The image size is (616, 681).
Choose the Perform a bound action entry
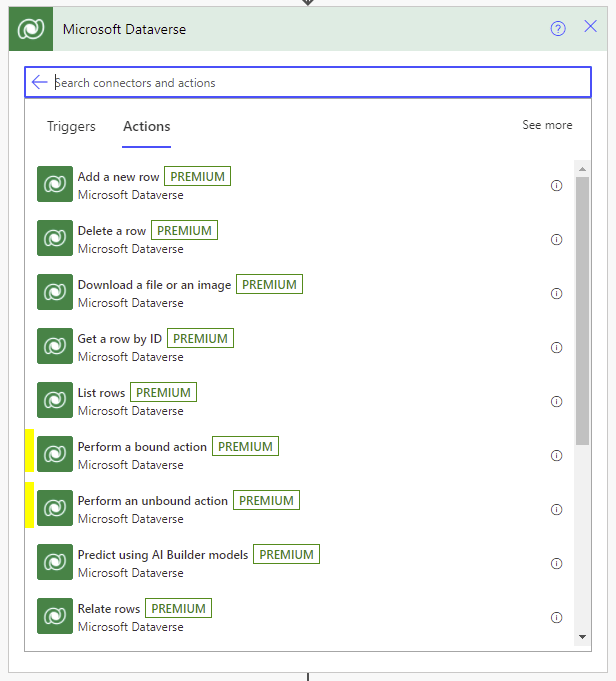[300, 454]
